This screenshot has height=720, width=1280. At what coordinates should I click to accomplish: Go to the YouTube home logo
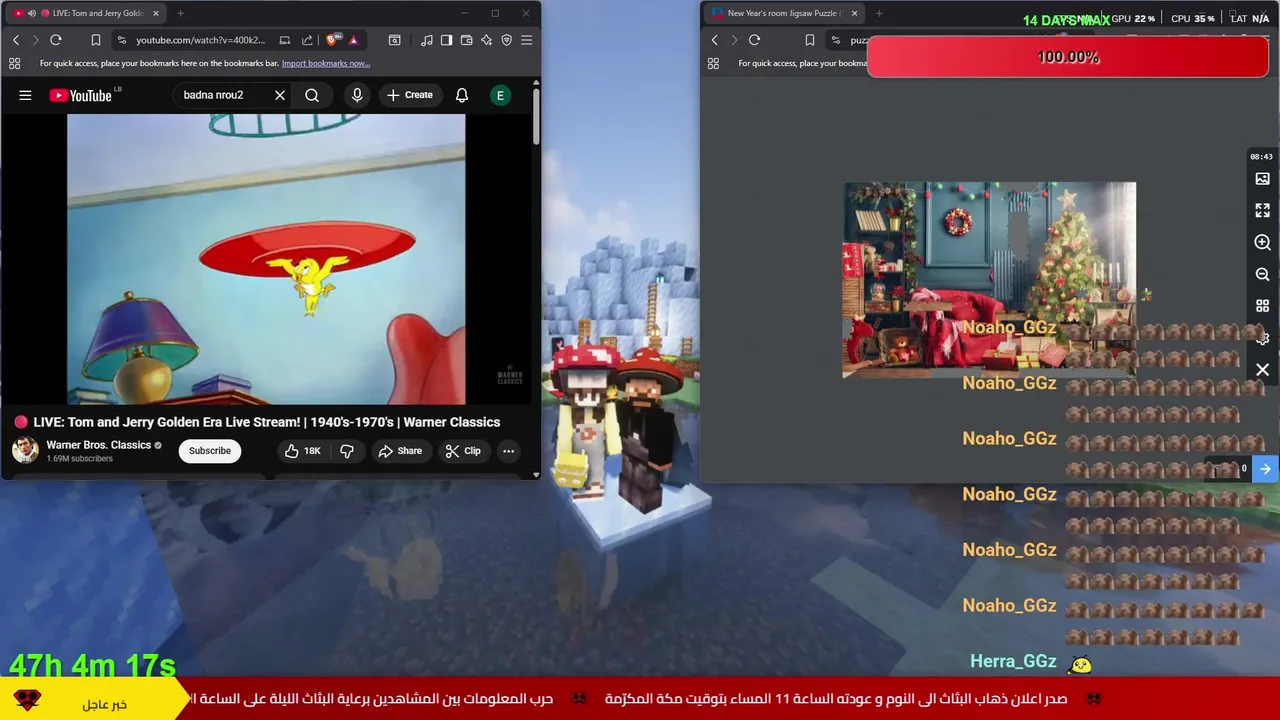pyautogui.click(x=81, y=95)
